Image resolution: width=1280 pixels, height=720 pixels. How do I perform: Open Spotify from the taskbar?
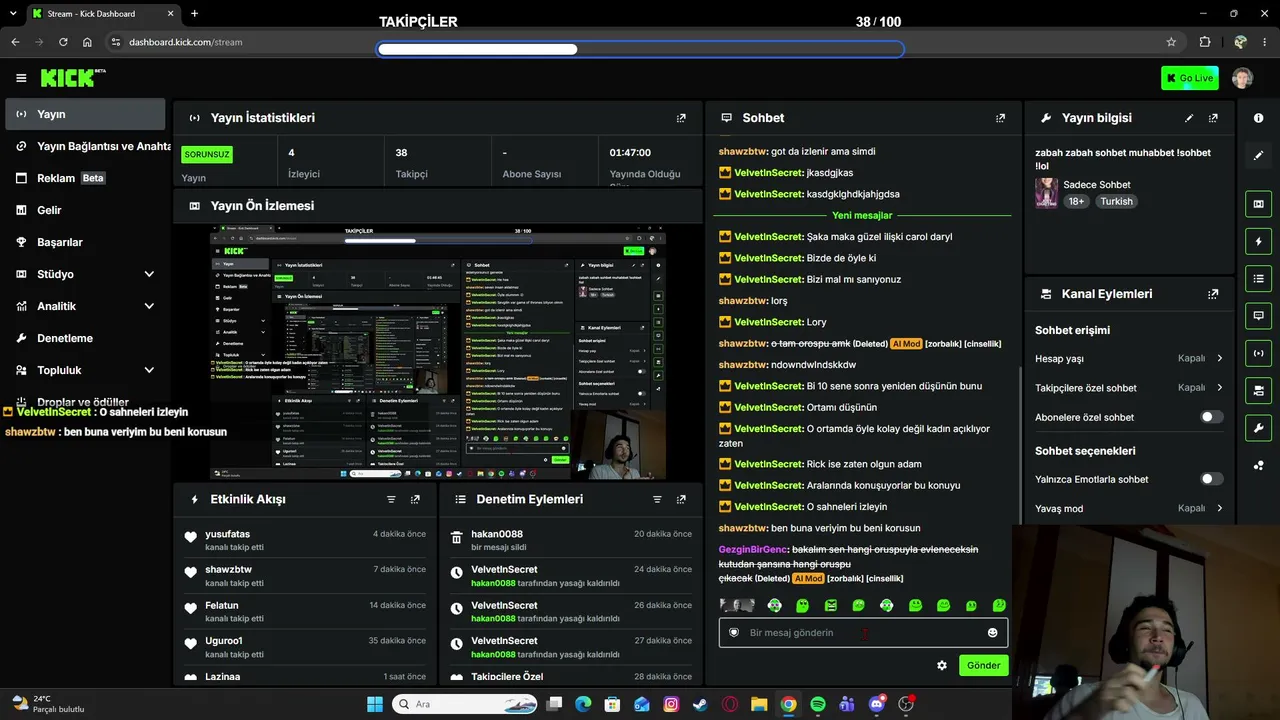(x=817, y=704)
